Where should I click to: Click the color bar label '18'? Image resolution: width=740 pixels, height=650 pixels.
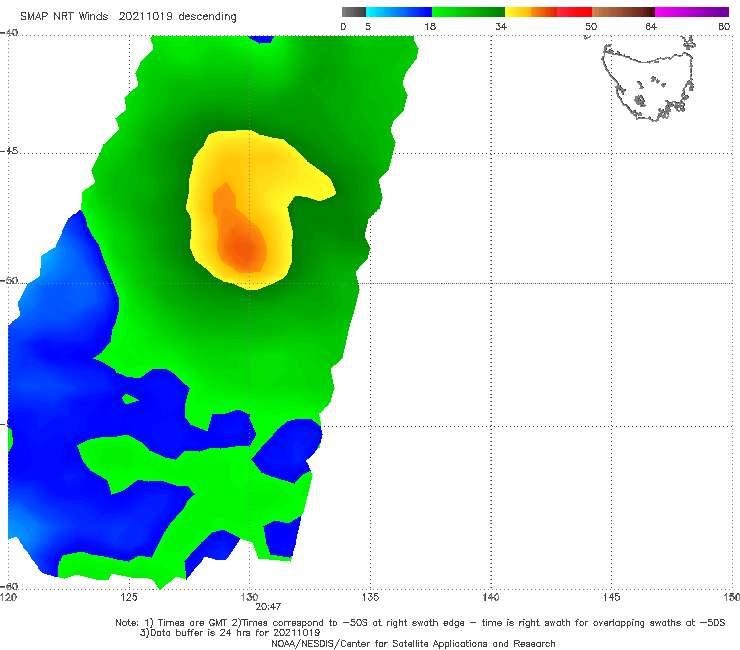[430, 26]
